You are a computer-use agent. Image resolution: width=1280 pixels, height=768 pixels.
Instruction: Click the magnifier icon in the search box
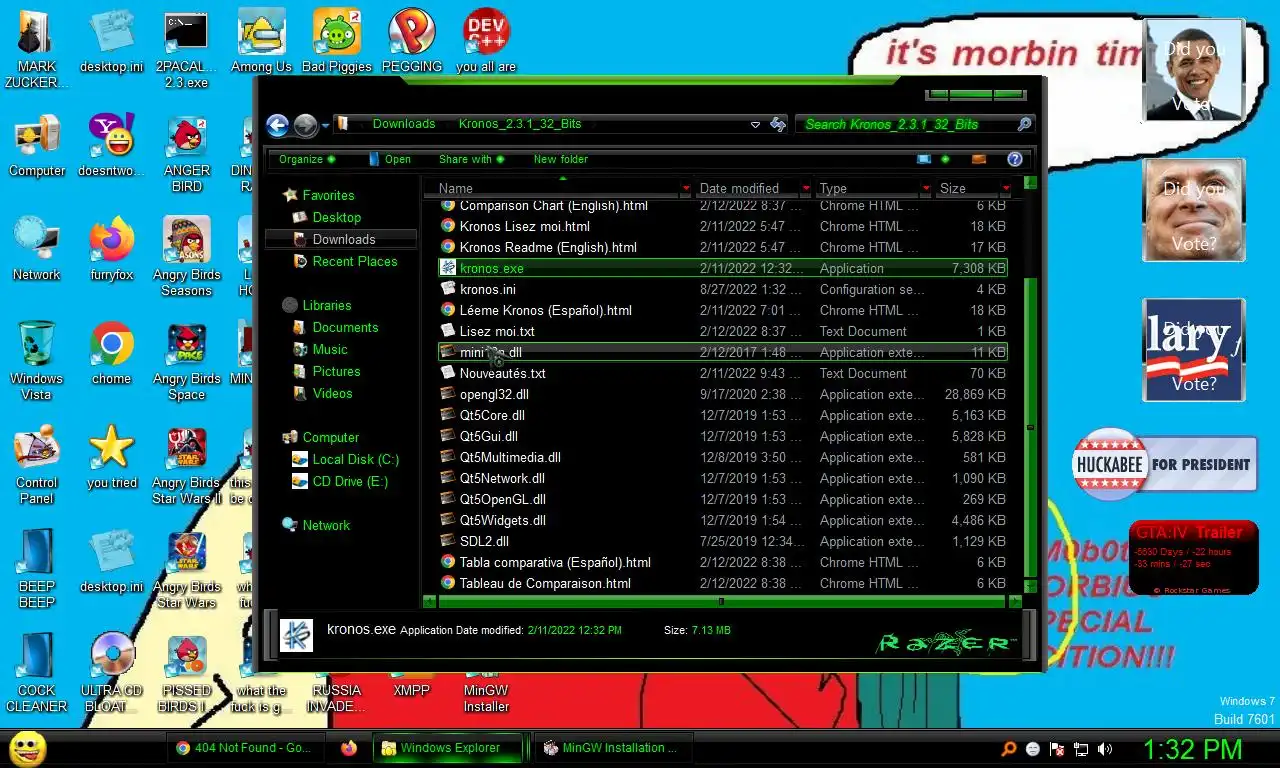pyautogui.click(x=1024, y=124)
